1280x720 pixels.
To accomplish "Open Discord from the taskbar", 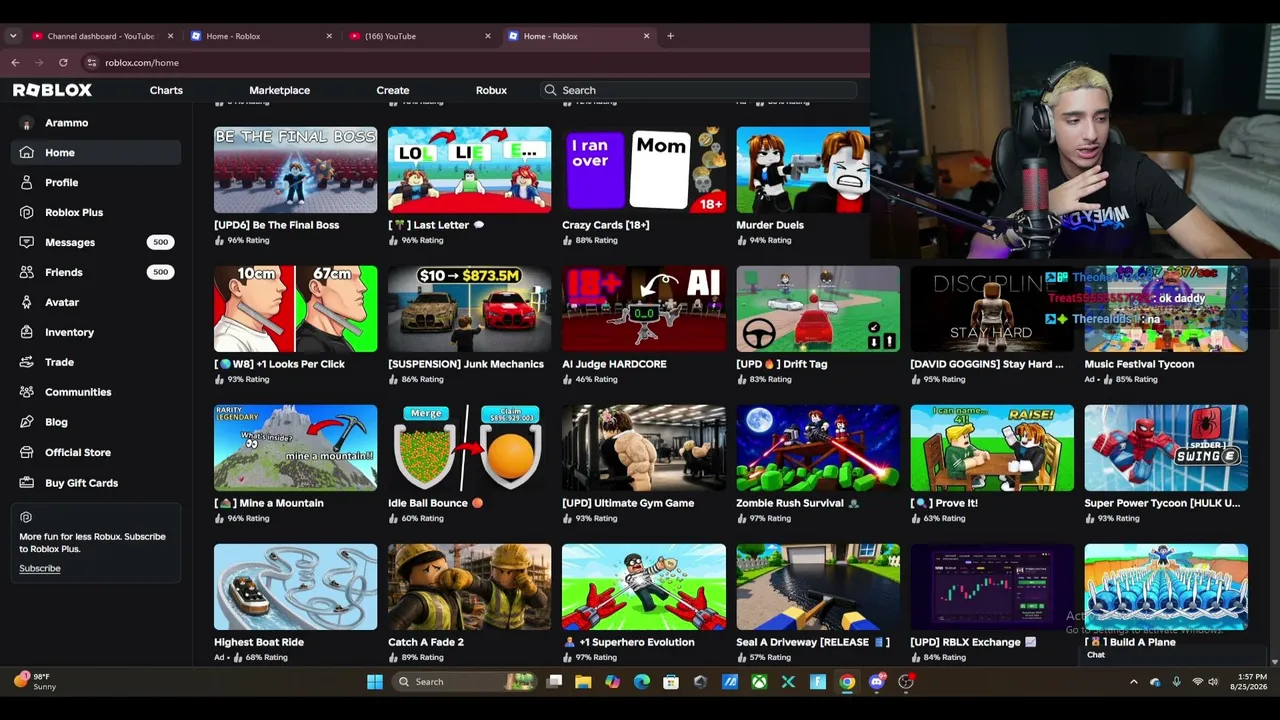I will [877, 682].
